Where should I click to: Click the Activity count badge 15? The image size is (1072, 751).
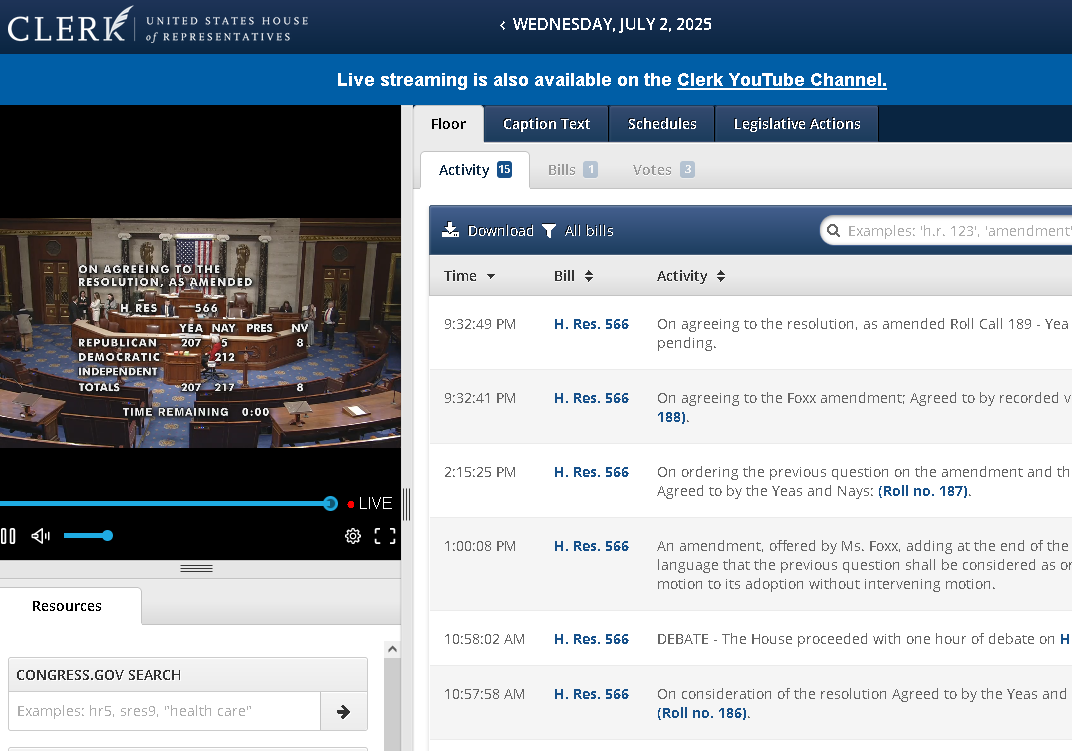pos(505,169)
